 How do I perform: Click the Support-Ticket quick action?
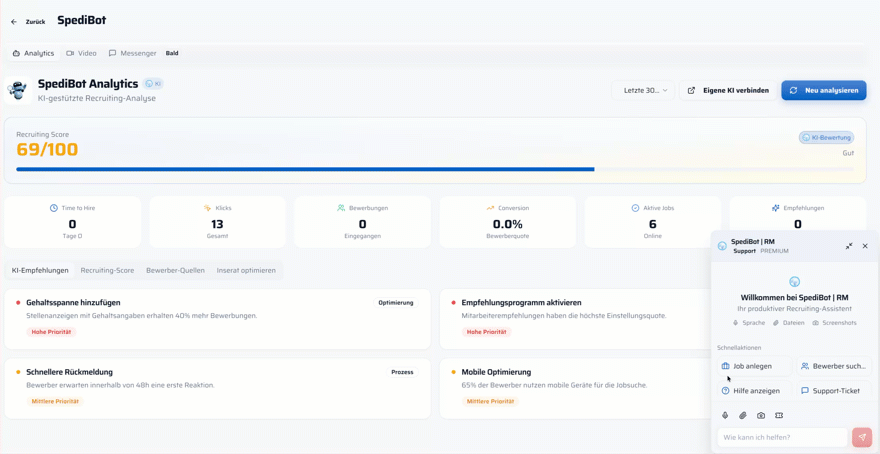(x=834, y=391)
